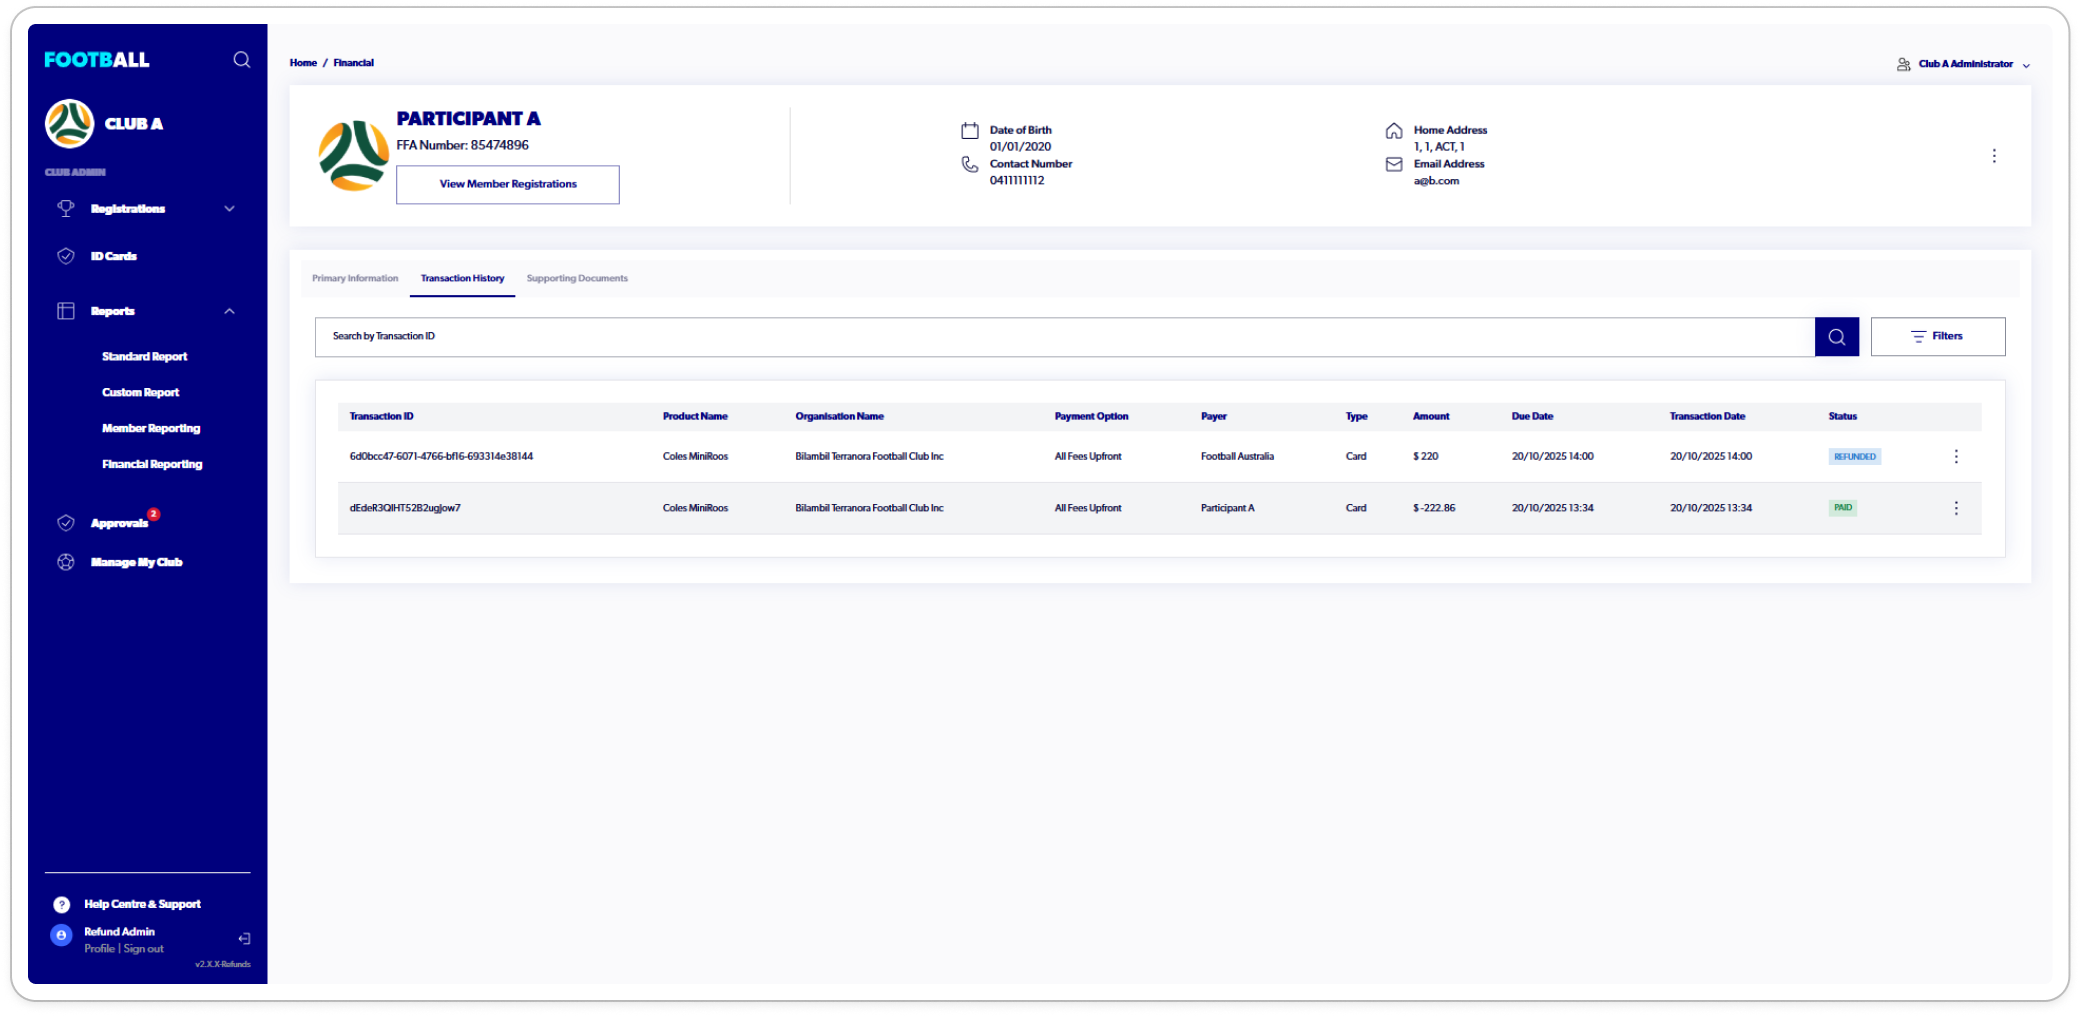Click the Home Address house icon

(1393, 131)
